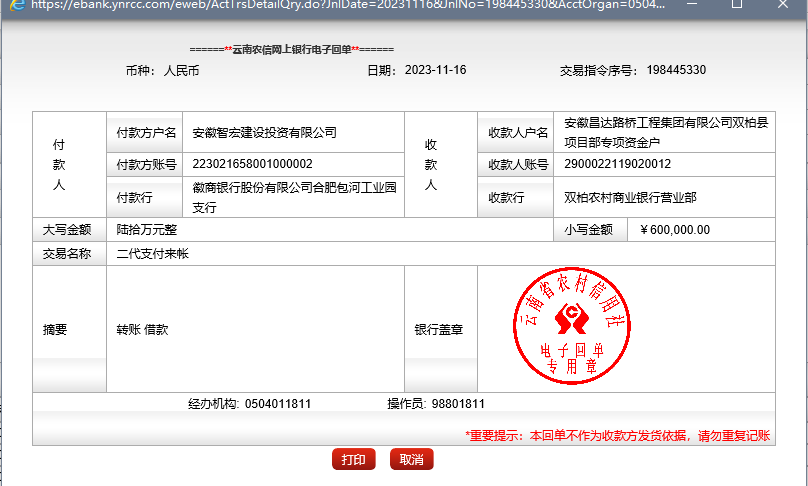Click the amount in words 陆拾万元整

click(x=147, y=229)
